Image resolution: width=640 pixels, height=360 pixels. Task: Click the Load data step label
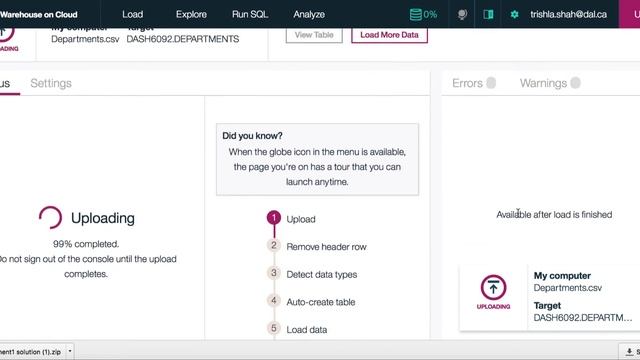coord(307,330)
